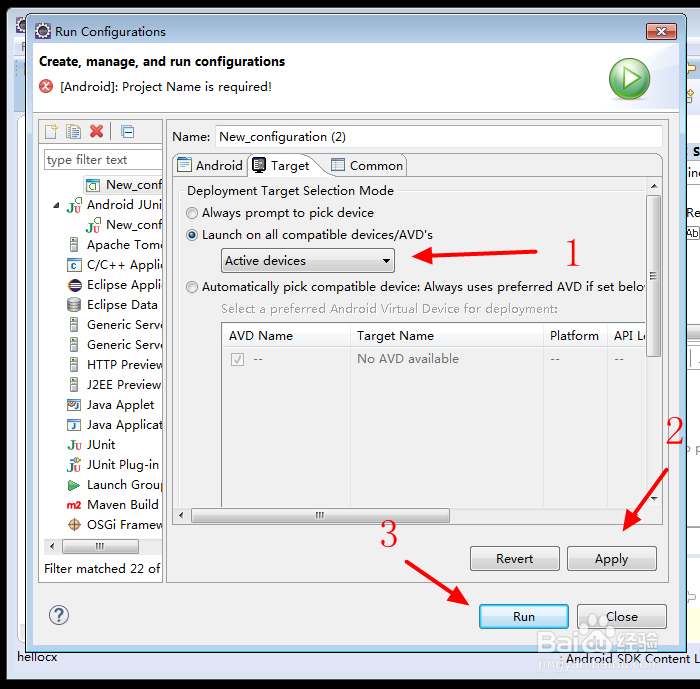This screenshot has height=689, width=700.
Task: Delete selected configuration with red X icon
Action: click(x=96, y=131)
